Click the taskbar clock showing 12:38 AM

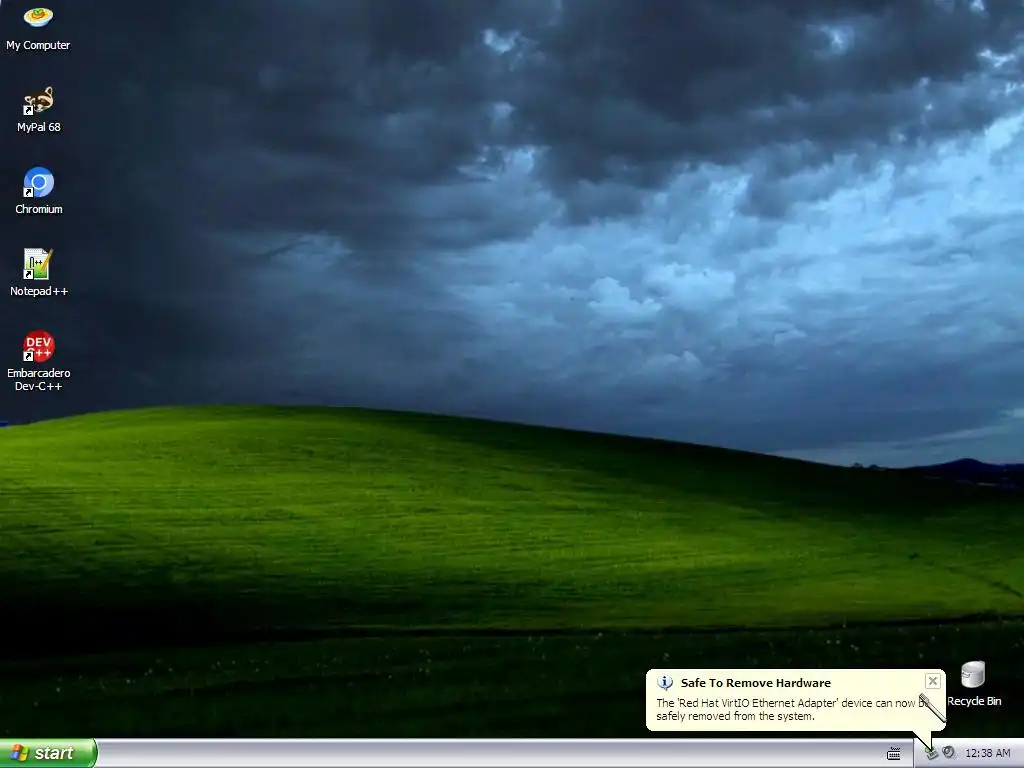coord(987,753)
